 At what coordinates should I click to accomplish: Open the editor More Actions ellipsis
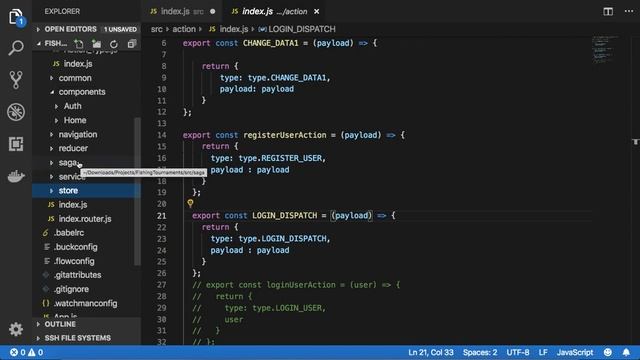(x=629, y=11)
